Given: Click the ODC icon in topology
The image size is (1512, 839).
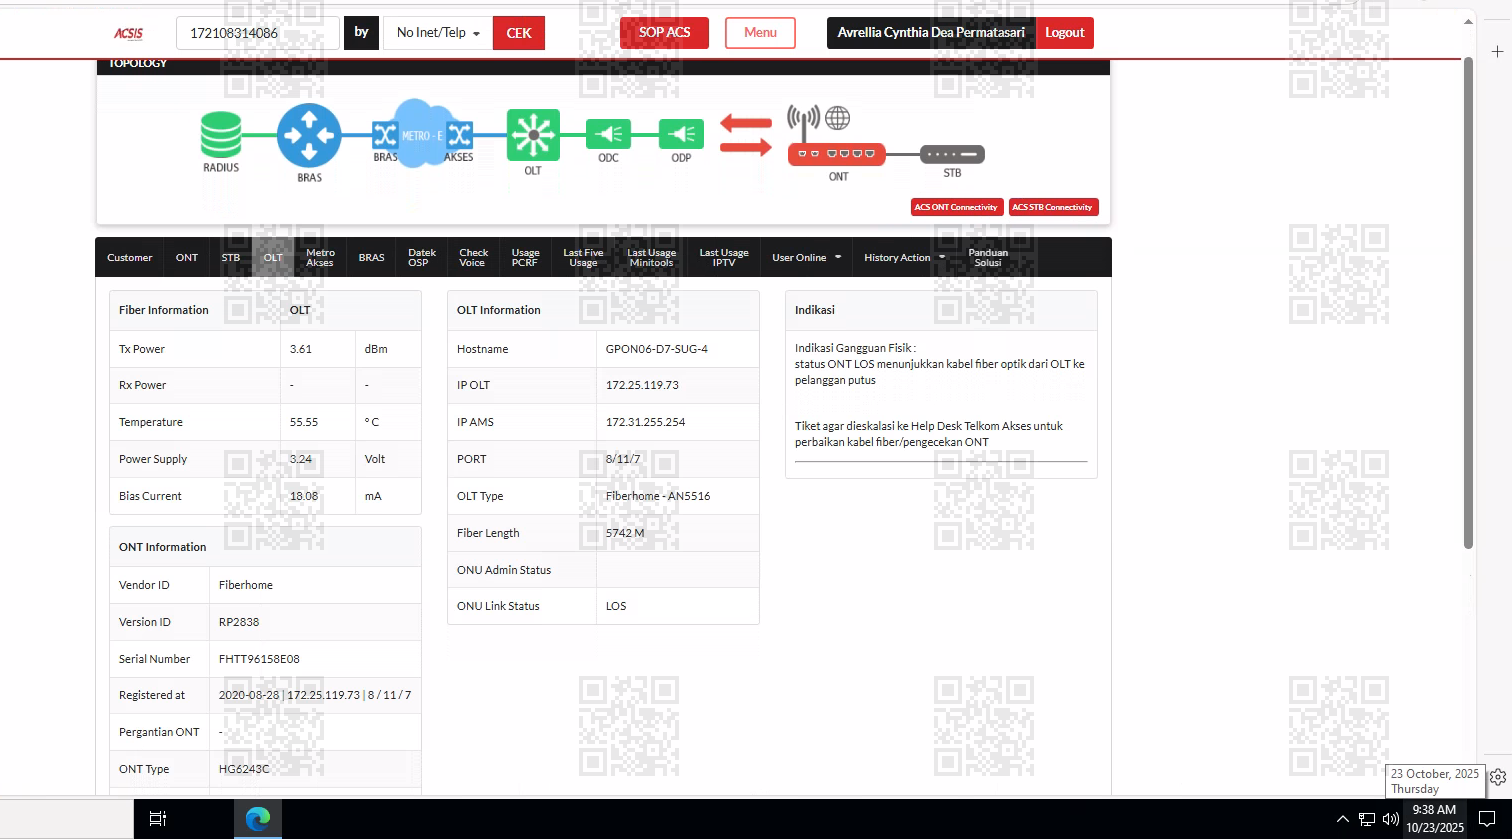Looking at the screenshot, I should click(x=608, y=134).
